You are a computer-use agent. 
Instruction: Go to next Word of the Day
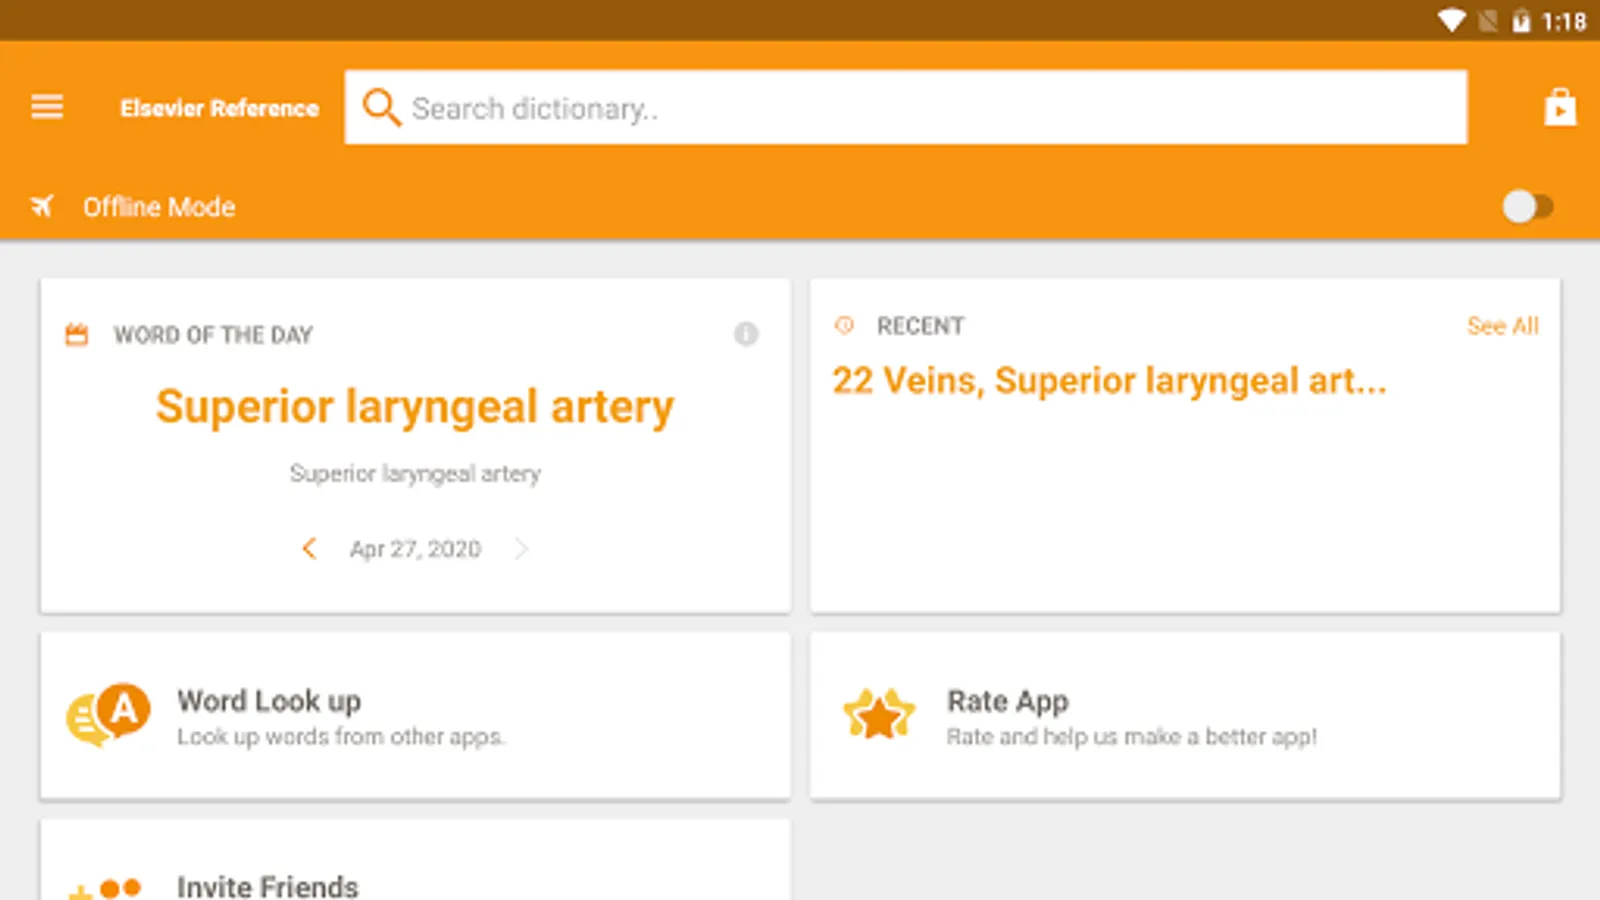point(521,548)
